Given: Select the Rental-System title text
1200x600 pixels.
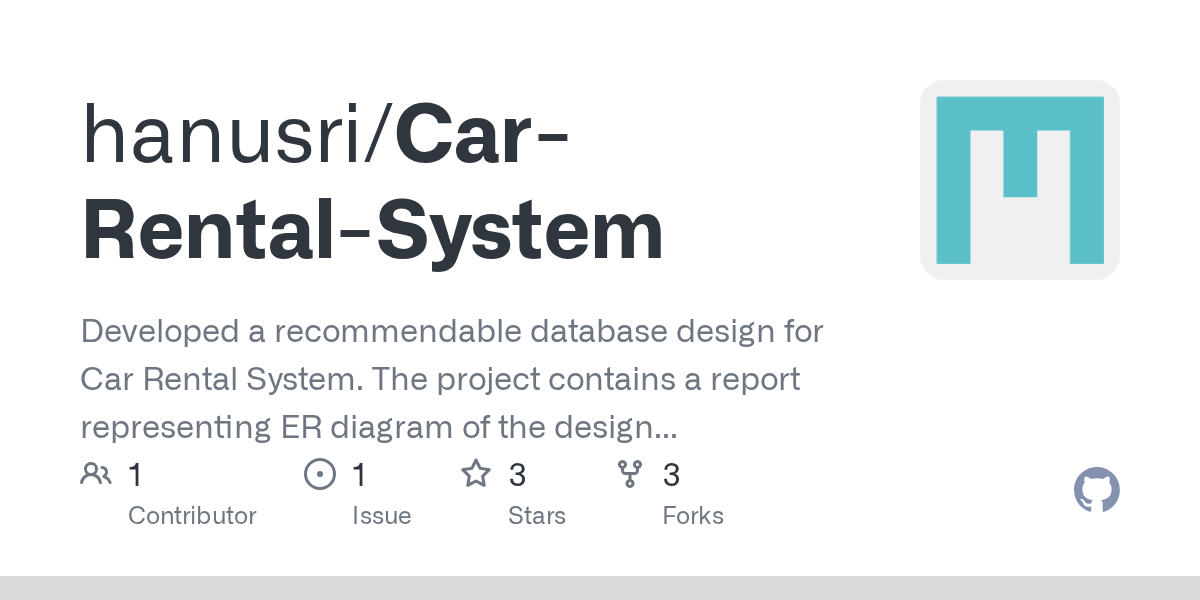Looking at the screenshot, I should [372, 231].
